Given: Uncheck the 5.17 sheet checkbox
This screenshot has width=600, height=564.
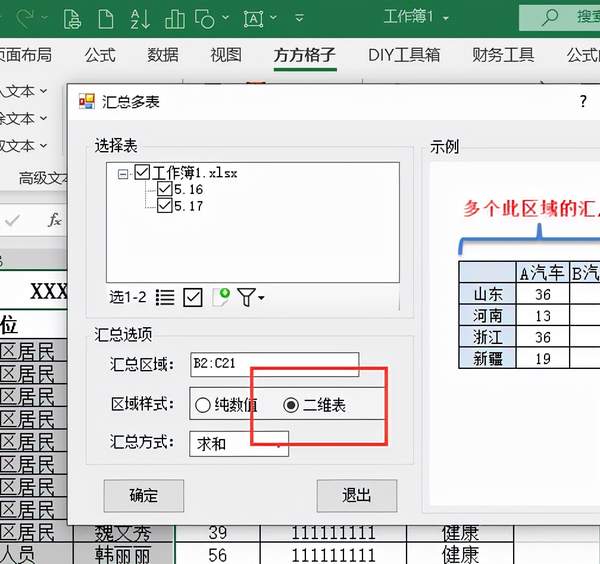Looking at the screenshot, I should (x=165, y=206).
